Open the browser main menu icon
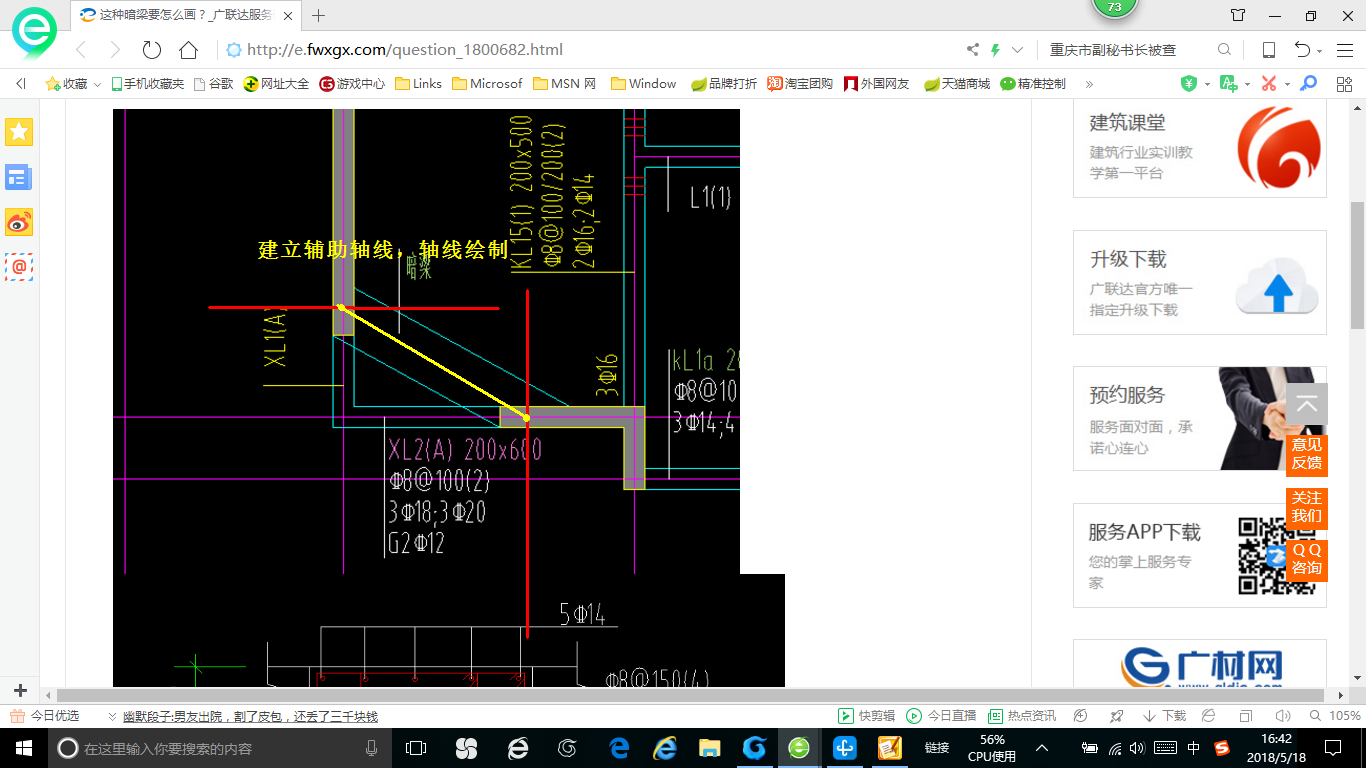 pyautogui.click(x=1344, y=50)
